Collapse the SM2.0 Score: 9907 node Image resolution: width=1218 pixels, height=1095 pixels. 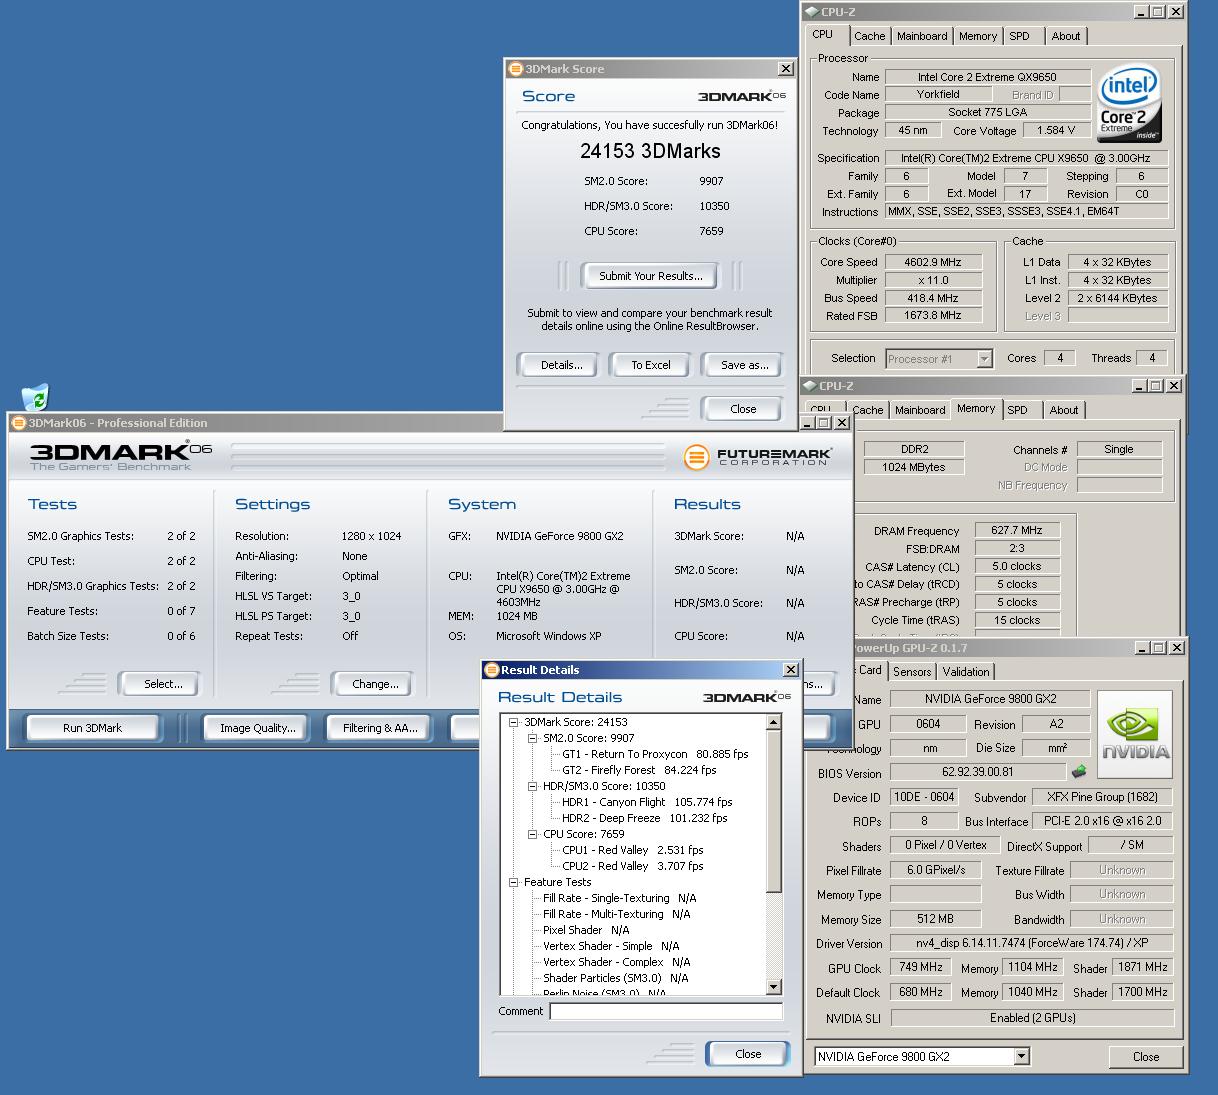click(532, 738)
